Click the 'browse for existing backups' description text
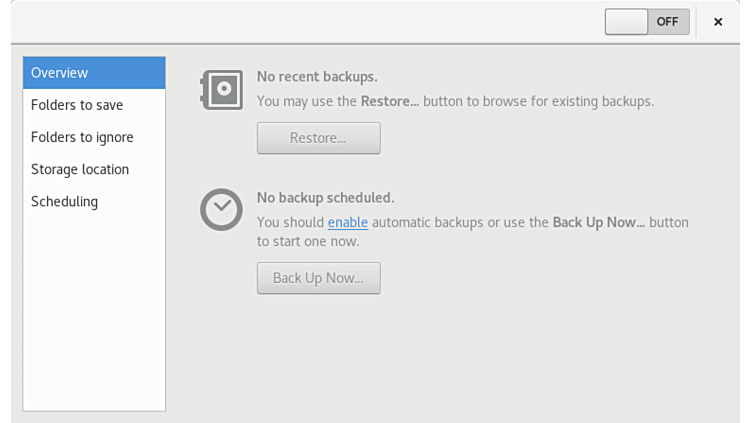This screenshot has height=423, width=752. coord(560,101)
